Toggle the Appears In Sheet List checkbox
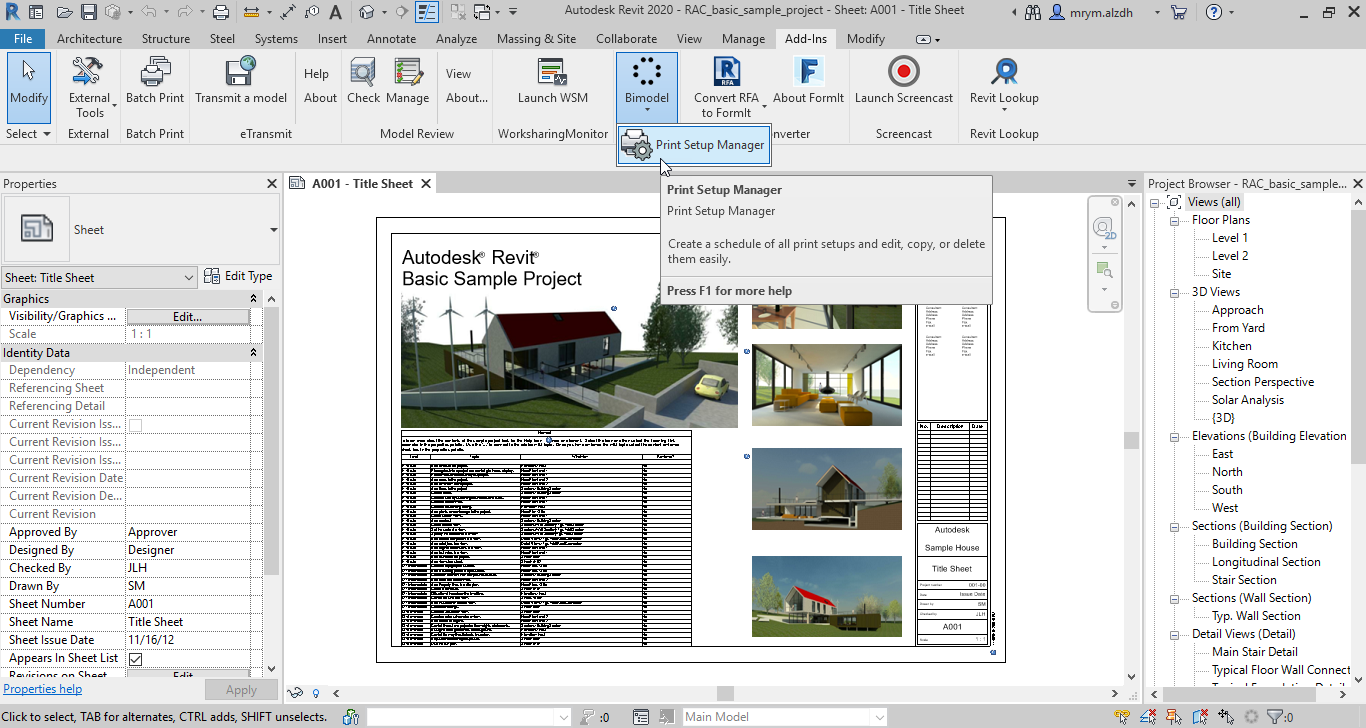 (137, 658)
